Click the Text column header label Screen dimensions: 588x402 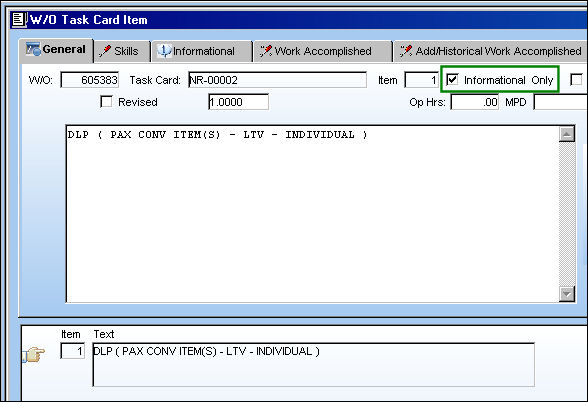[x=104, y=334]
